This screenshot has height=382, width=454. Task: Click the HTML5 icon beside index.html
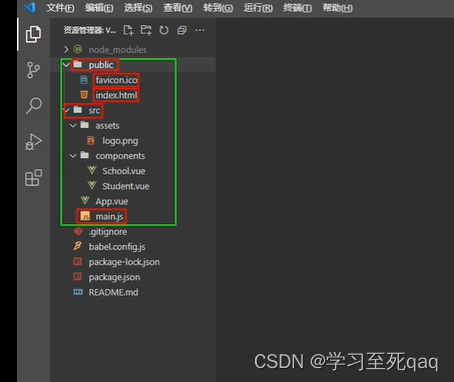pos(84,95)
